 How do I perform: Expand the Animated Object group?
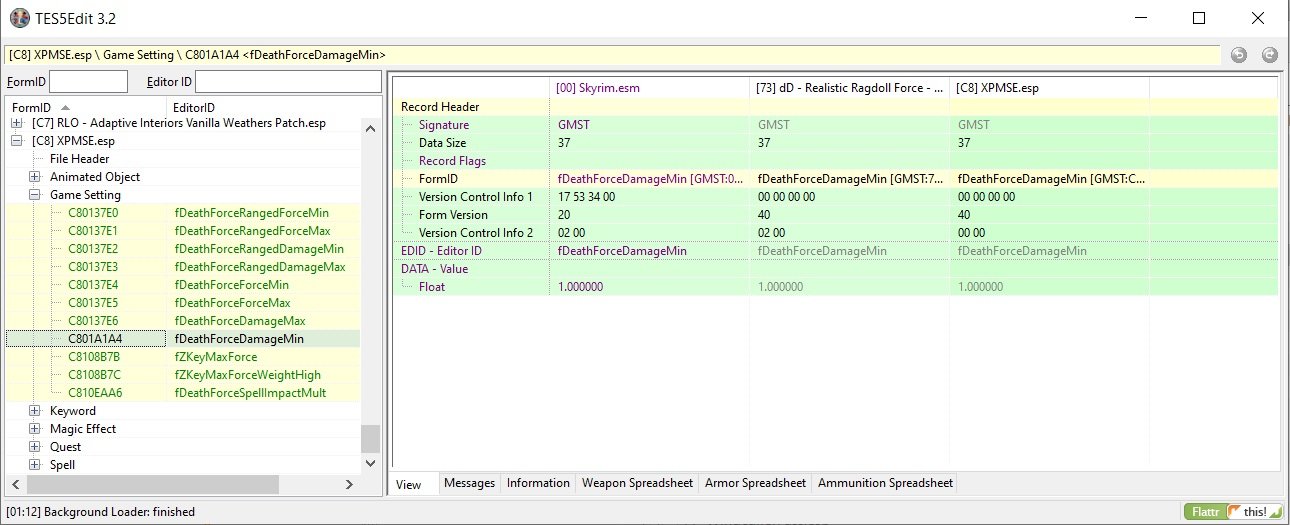click(x=34, y=177)
